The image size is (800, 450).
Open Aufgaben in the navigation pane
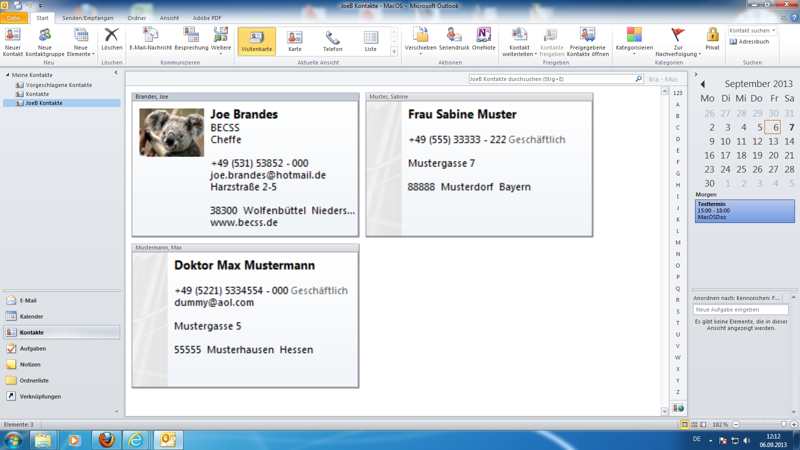[x=32, y=348]
